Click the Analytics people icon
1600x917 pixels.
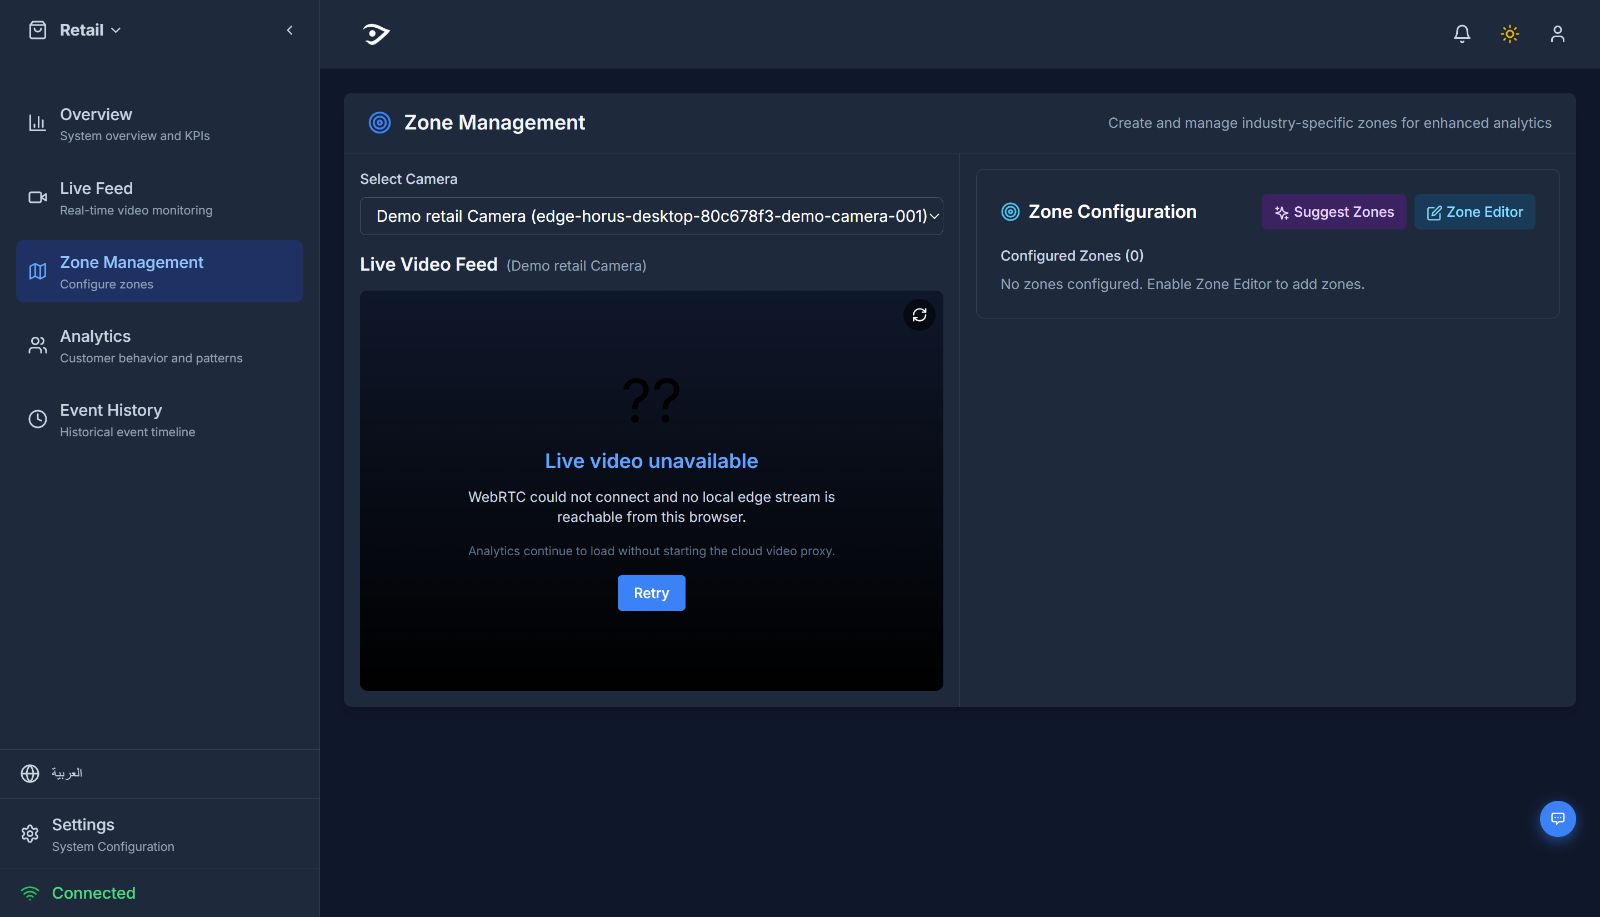coord(37,345)
